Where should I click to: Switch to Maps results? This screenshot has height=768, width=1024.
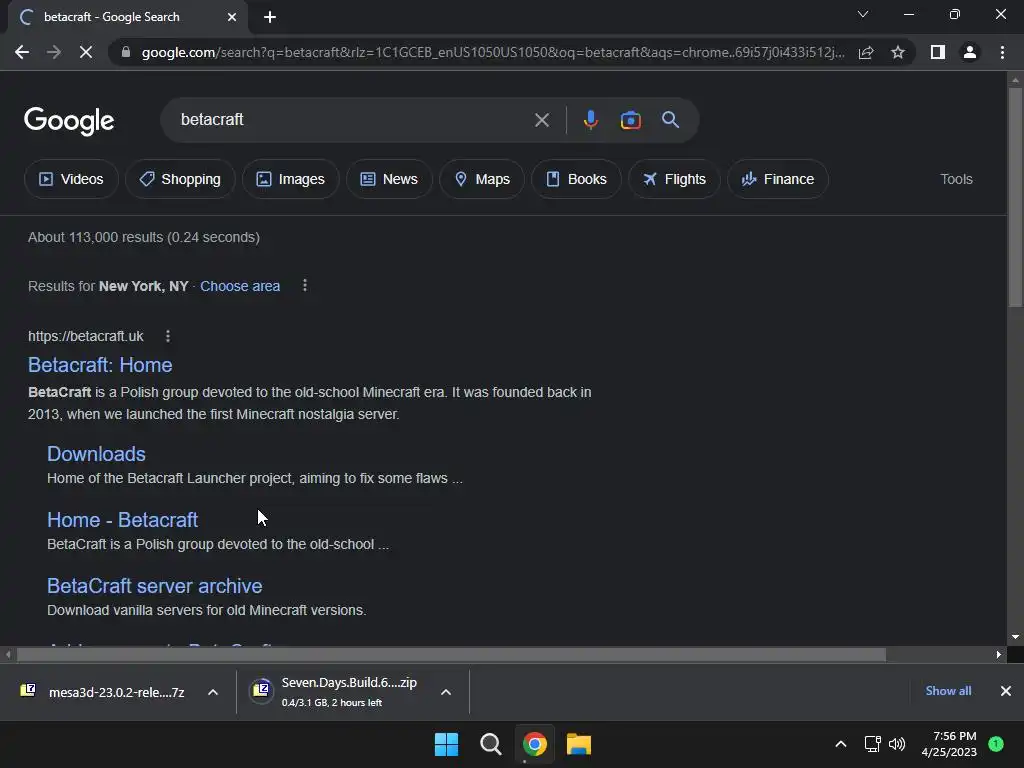pyautogui.click(x=482, y=179)
